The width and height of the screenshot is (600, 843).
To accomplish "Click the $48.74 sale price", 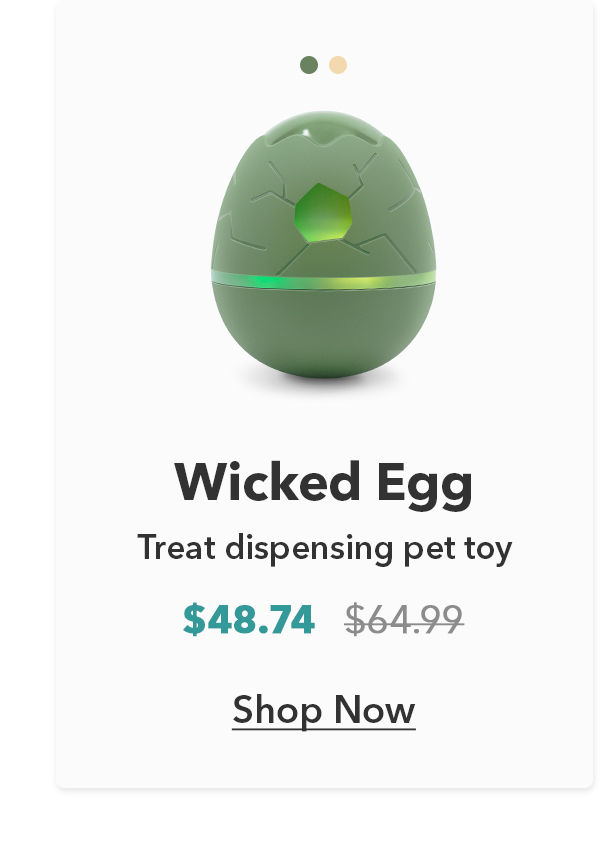I will click(249, 619).
